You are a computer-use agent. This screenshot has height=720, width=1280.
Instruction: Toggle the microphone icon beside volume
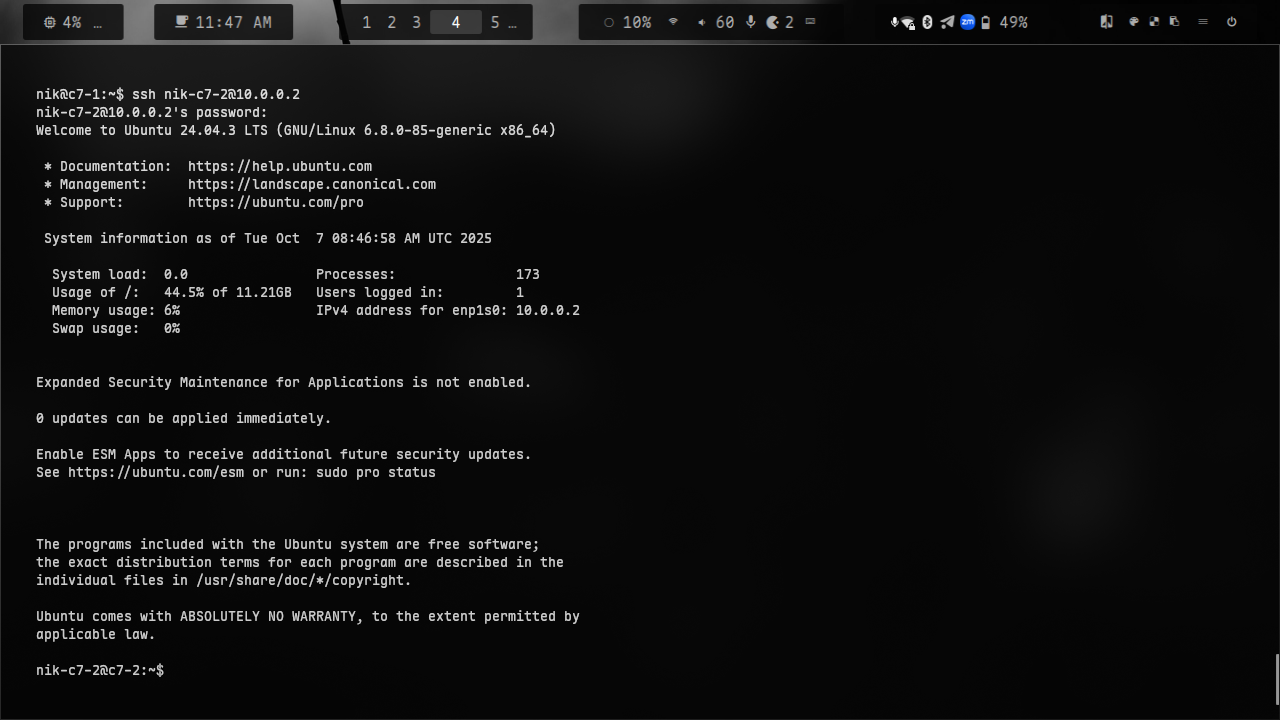(x=751, y=22)
